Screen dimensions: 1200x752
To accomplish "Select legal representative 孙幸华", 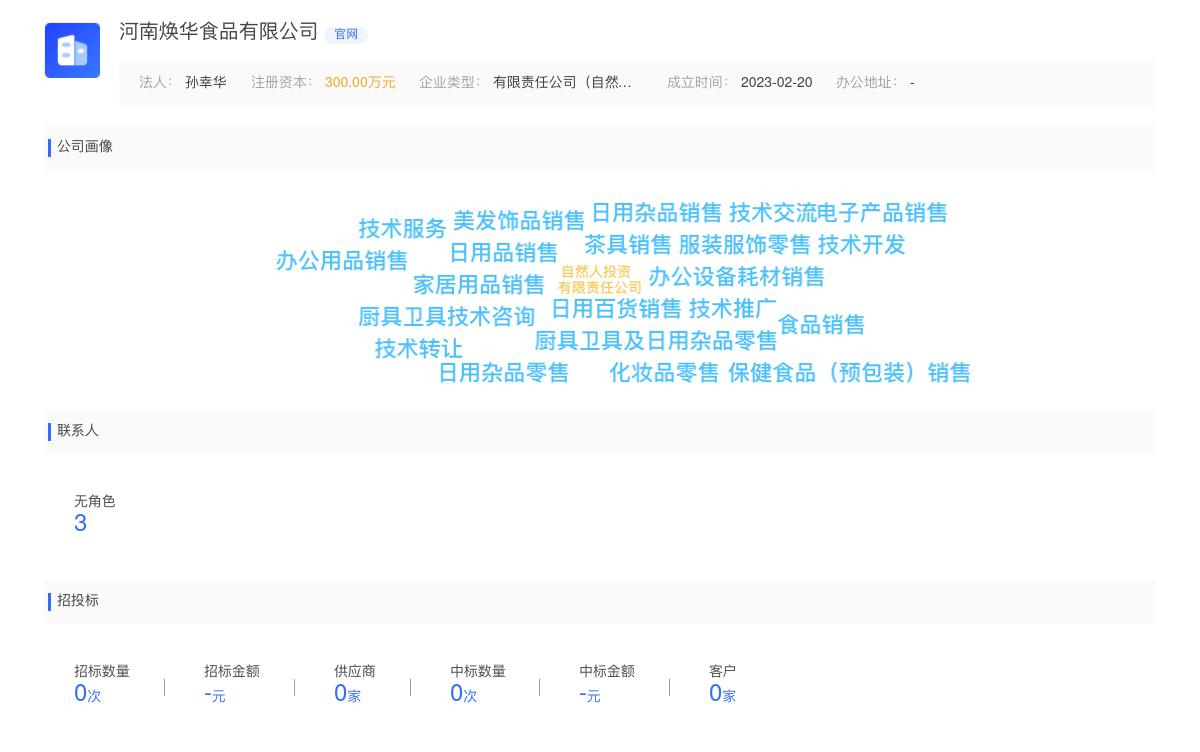I will pyautogui.click(x=206, y=82).
